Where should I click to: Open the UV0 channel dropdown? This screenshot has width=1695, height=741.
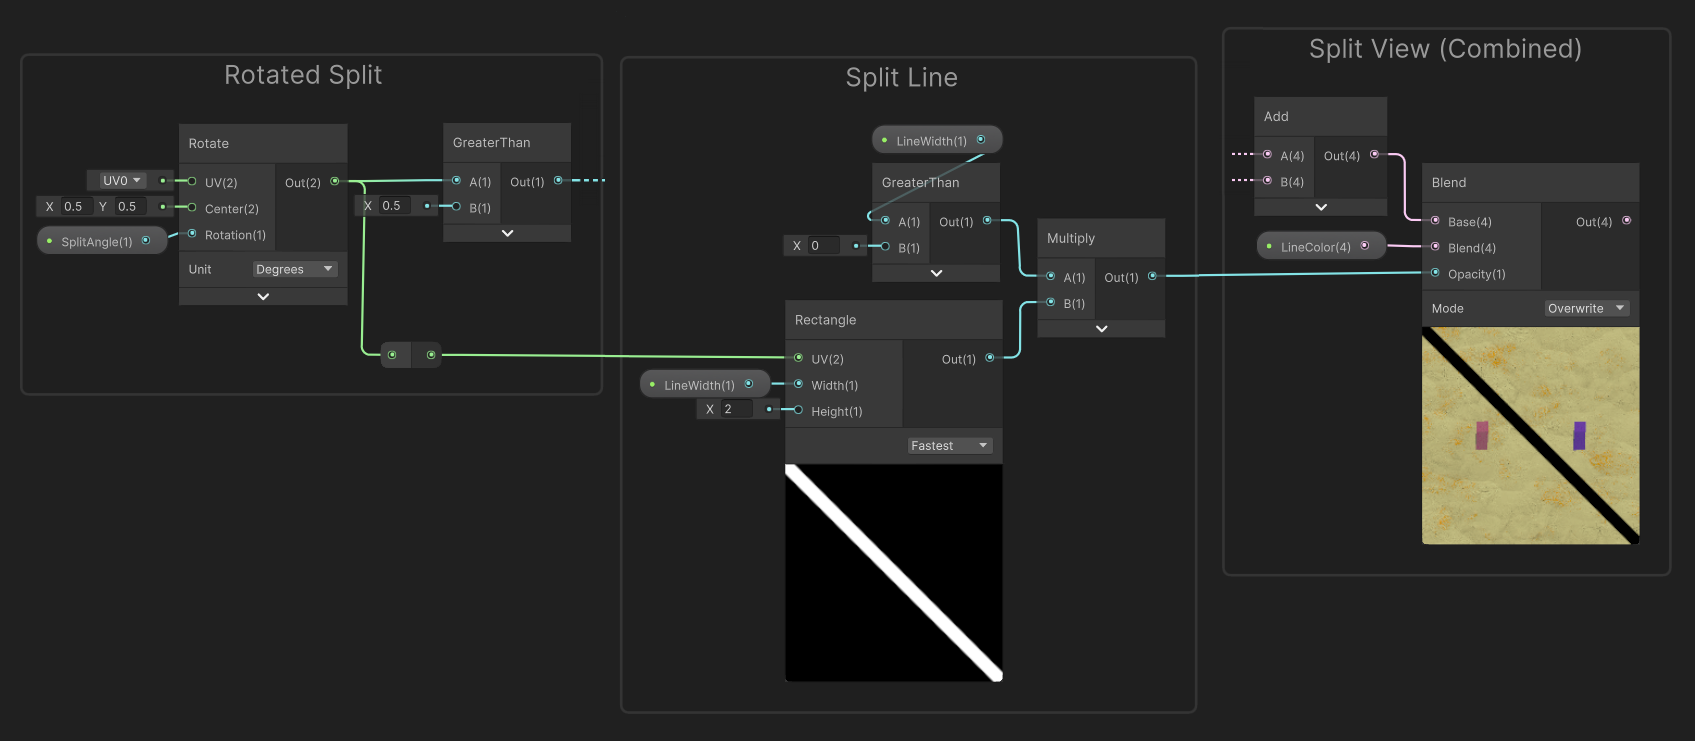[x=121, y=181]
